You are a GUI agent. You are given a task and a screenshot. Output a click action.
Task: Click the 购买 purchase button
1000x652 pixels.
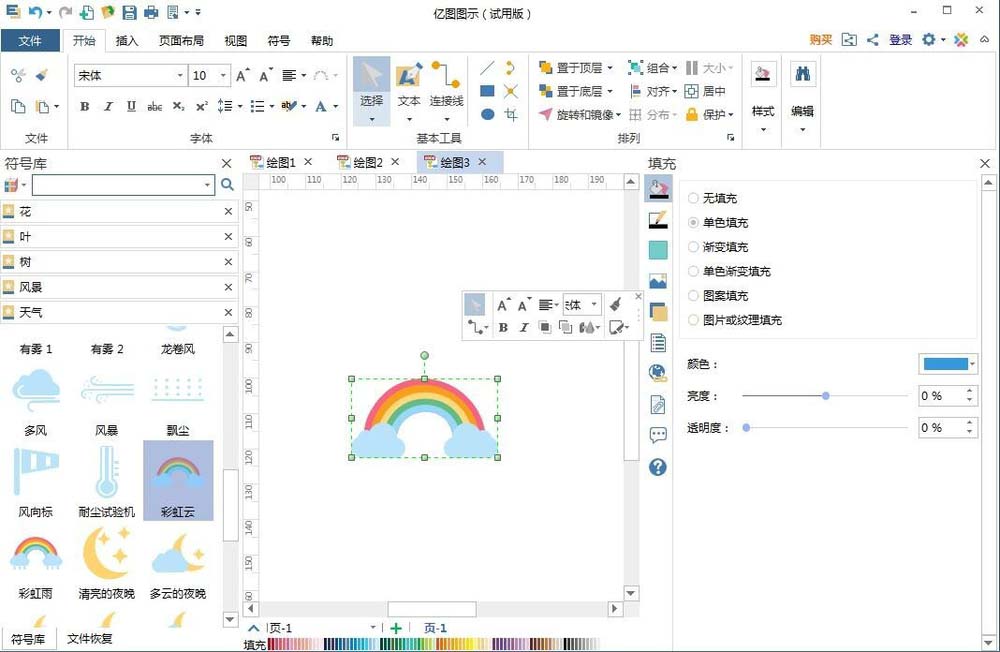pos(819,39)
